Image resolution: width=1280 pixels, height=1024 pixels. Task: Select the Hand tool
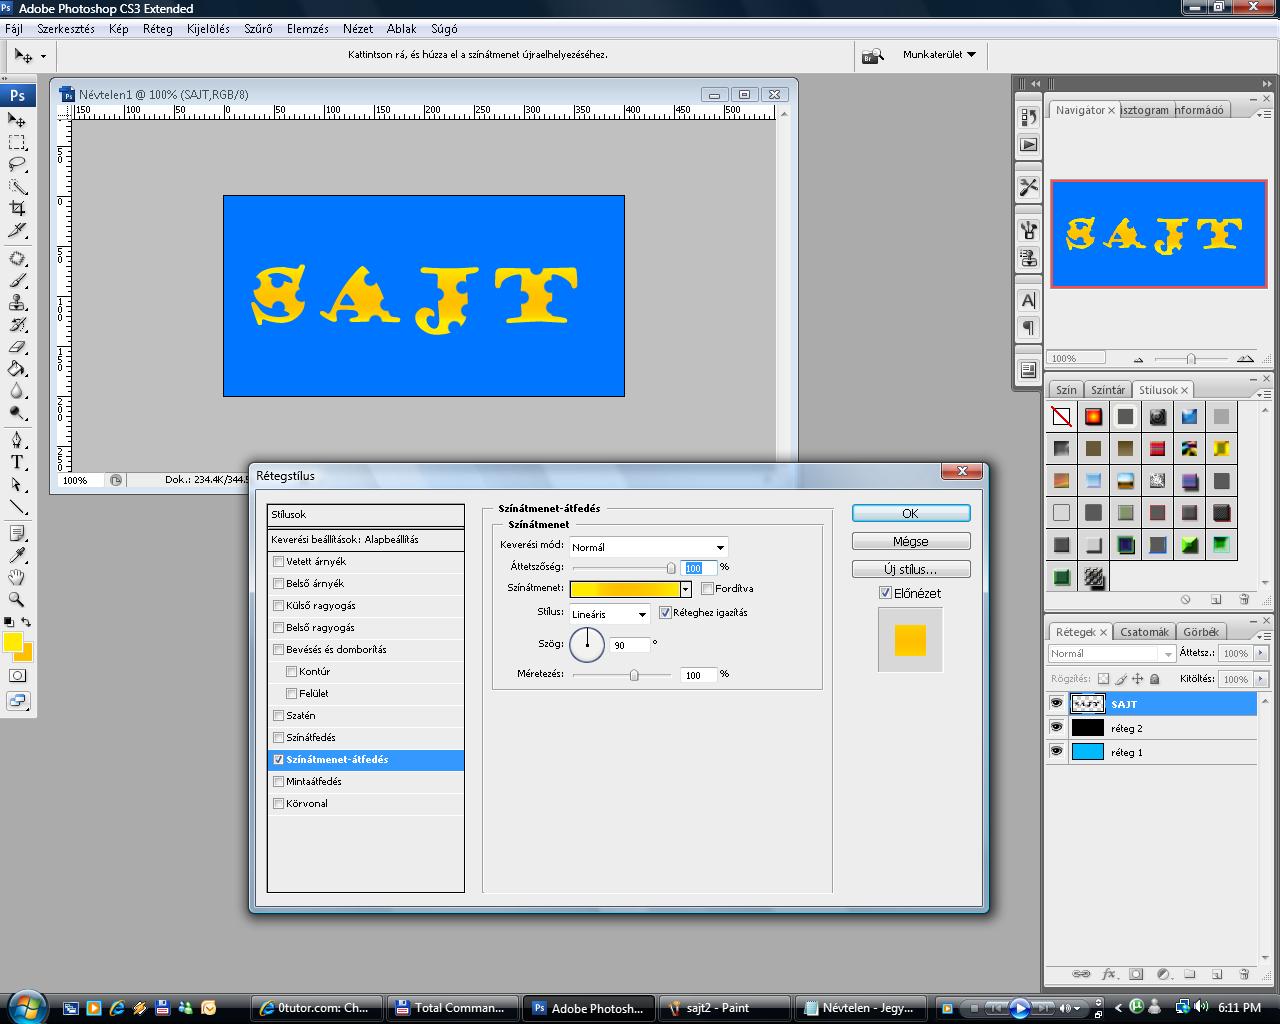tap(17, 577)
